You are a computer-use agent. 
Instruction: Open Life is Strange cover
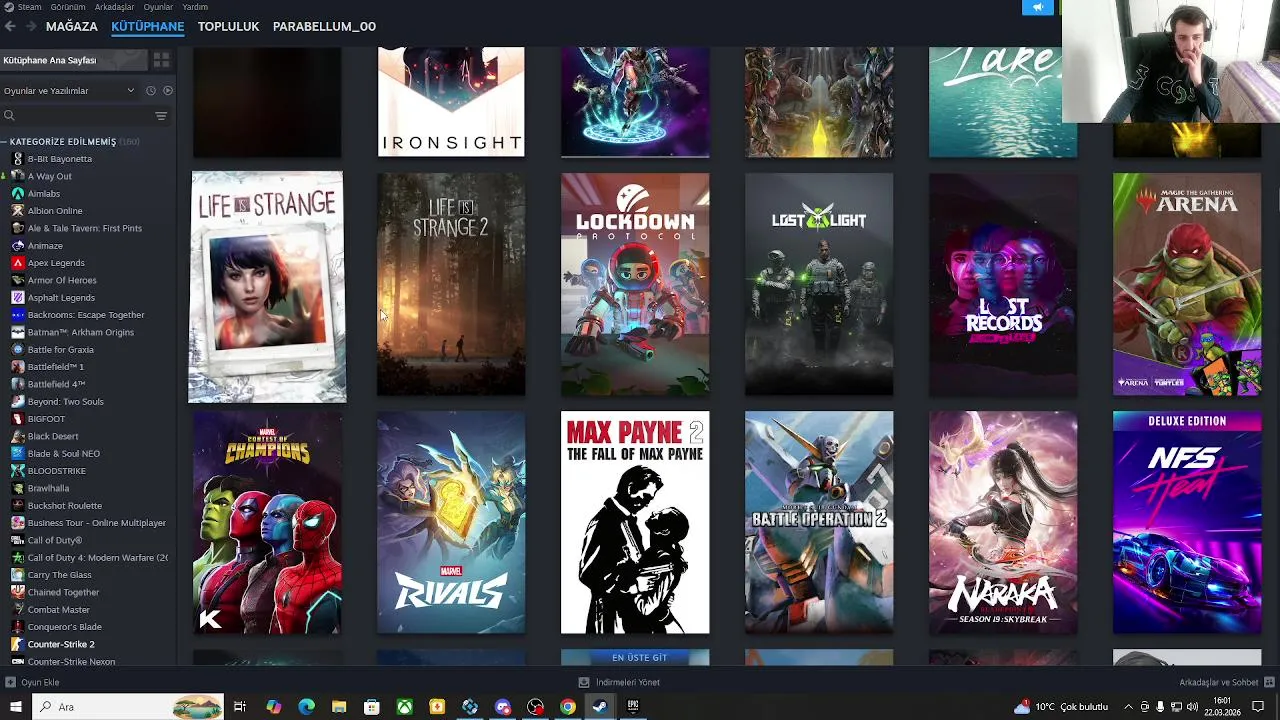tap(267, 287)
